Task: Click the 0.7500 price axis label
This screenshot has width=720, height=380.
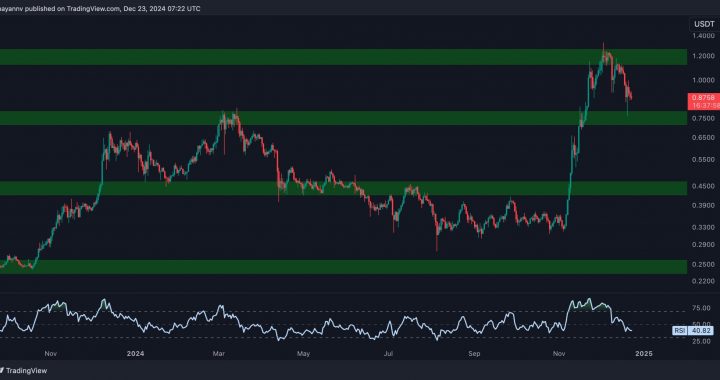Action: point(703,118)
